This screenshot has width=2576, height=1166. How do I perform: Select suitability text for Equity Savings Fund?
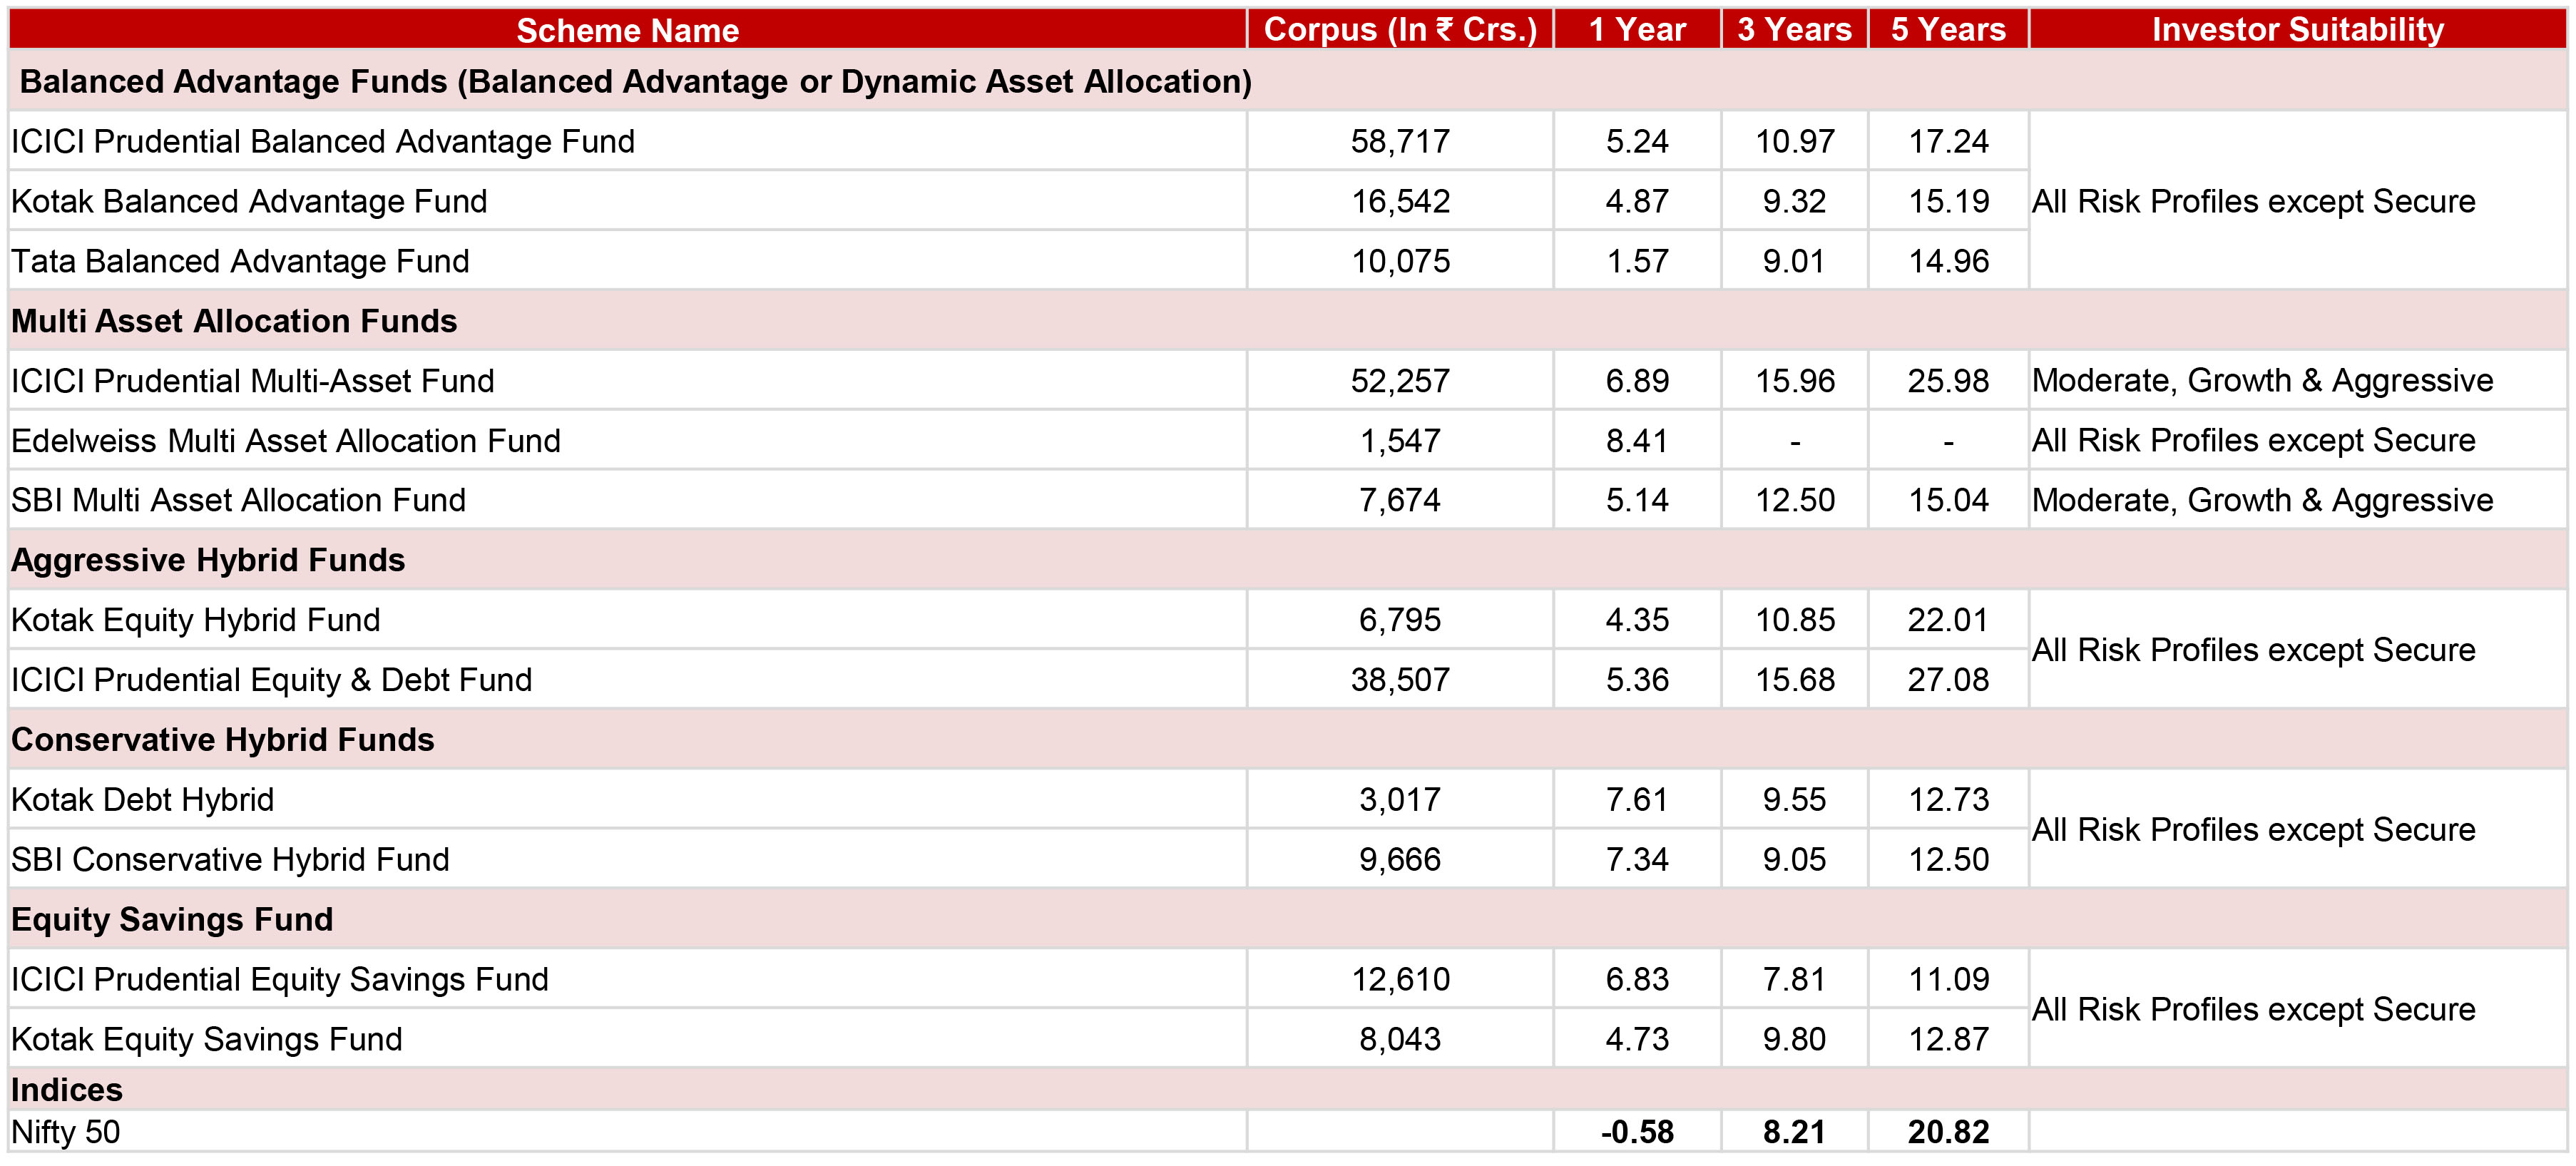pos(2253,1010)
